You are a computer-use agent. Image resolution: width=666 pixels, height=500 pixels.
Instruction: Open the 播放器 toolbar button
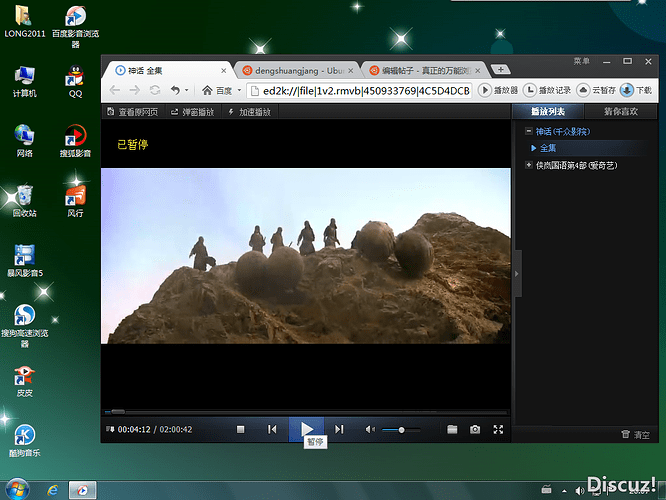pos(498,90)
